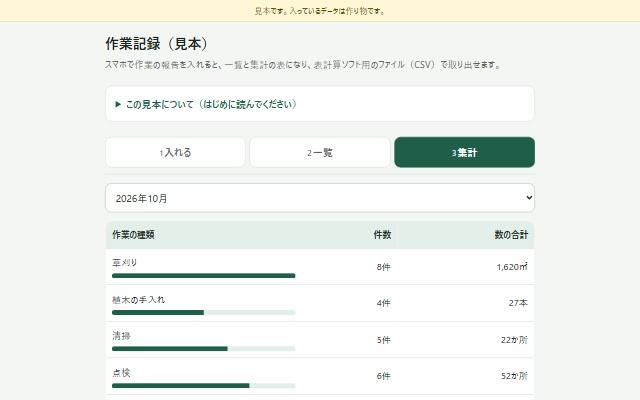This screenshot has width=640, height=400.
Task: Click the 作業記録（見本） page heading
Action: click(x=157, y=44)
